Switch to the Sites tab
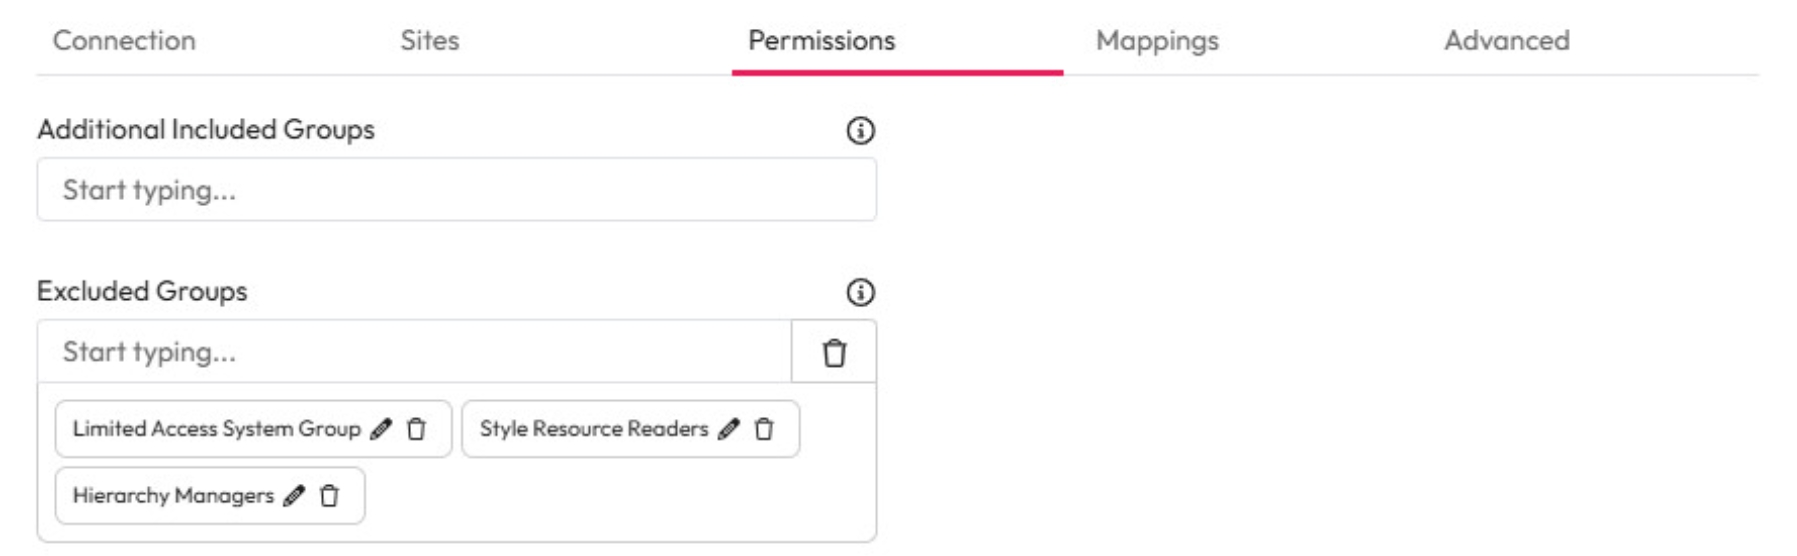The image size is (1797, 556). (x=429, y=41)
